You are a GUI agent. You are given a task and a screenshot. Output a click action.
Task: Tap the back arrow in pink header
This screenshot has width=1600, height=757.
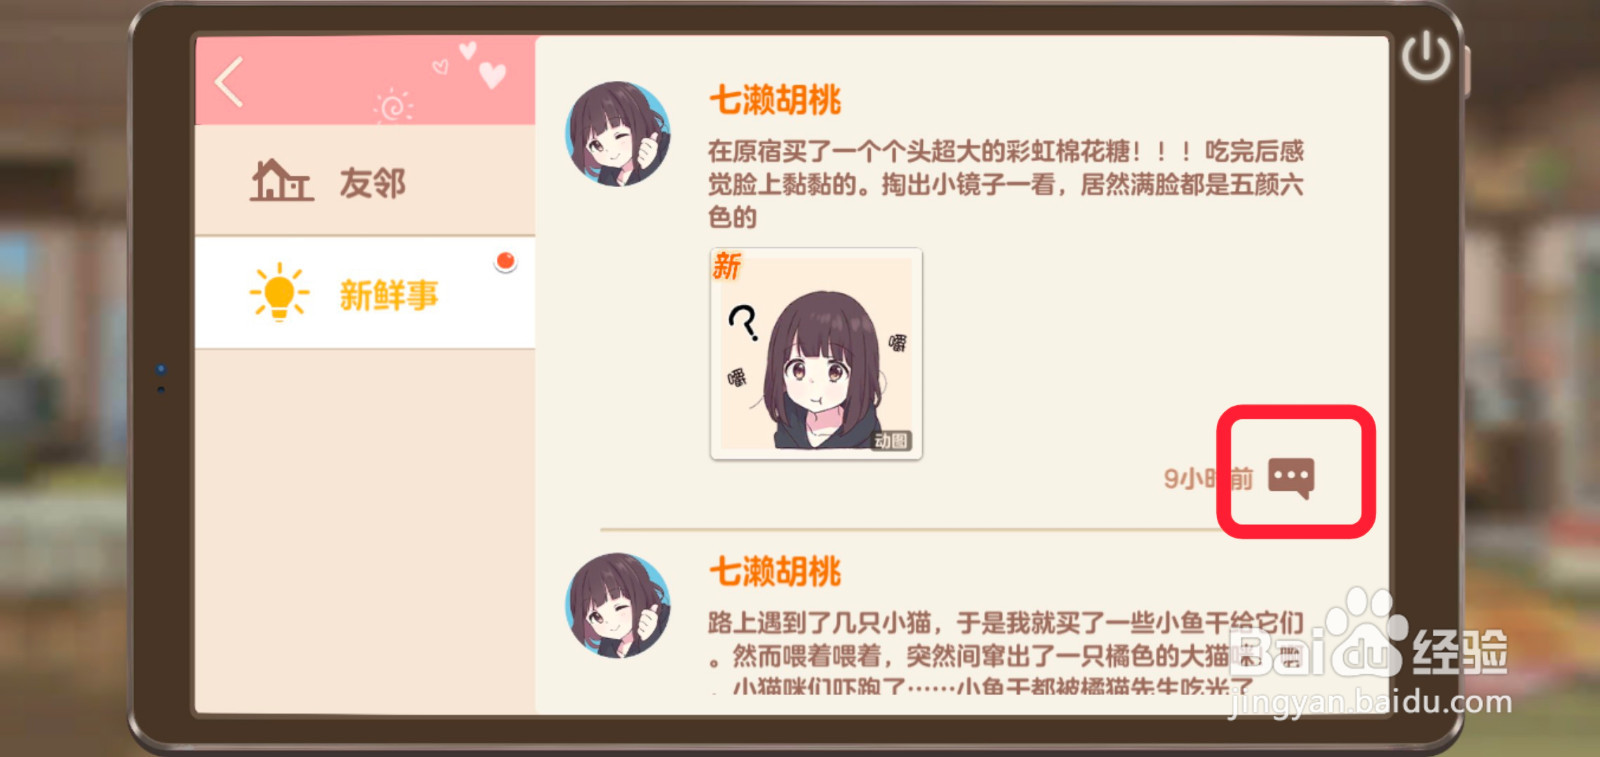pyautogui.click(x=230, y=81)
